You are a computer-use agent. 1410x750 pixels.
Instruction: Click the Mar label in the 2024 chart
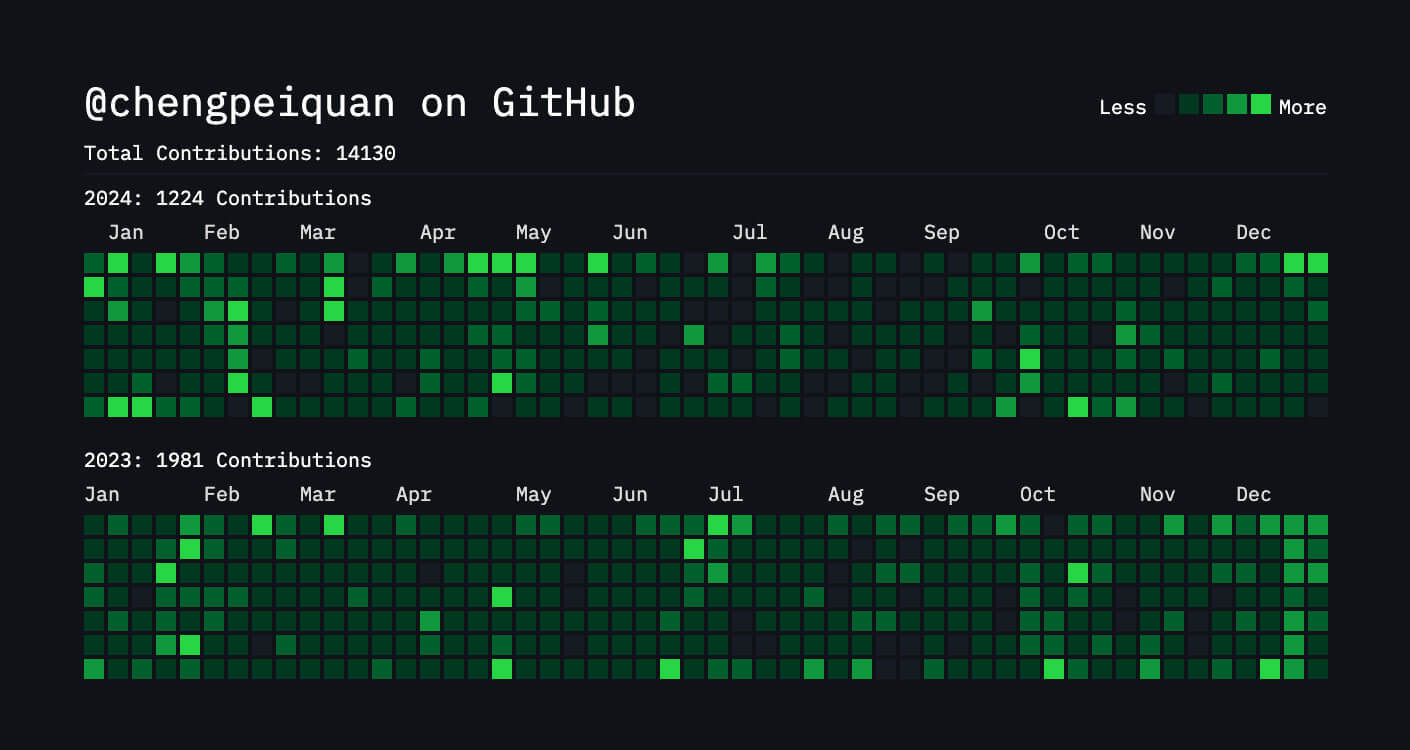coord(318,232)
